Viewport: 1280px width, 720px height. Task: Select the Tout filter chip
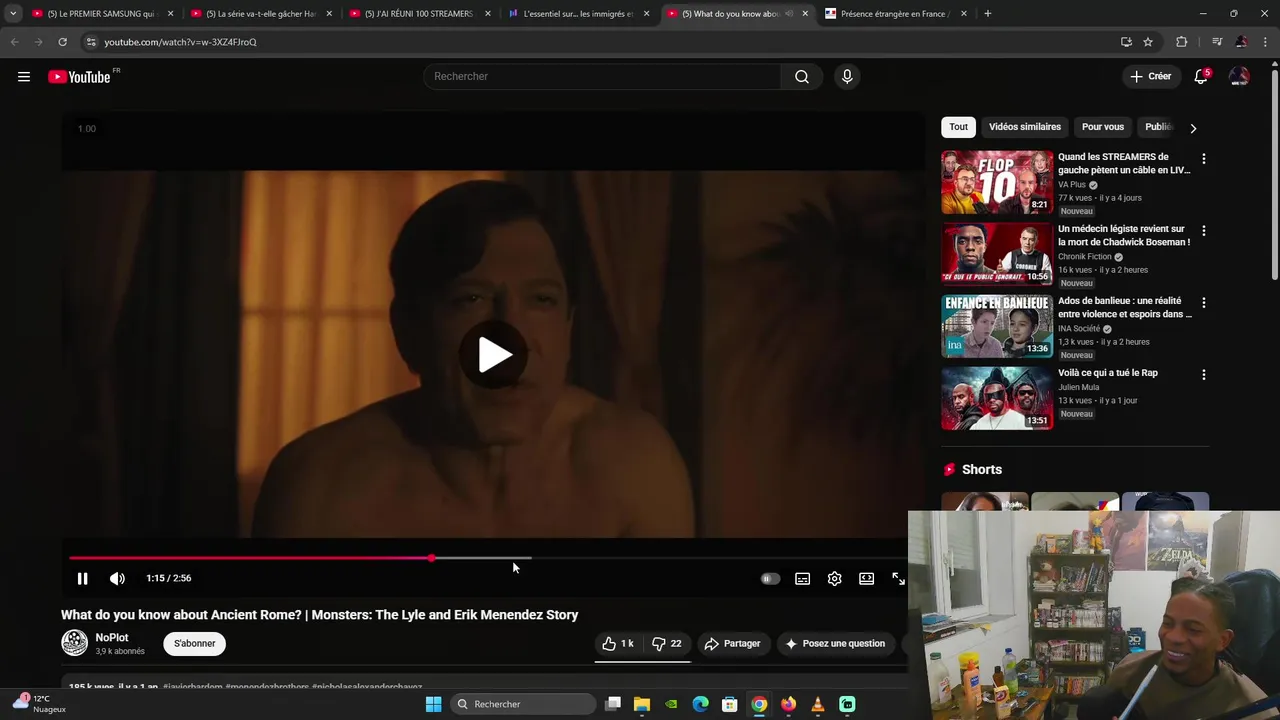(x=959, y=127)
